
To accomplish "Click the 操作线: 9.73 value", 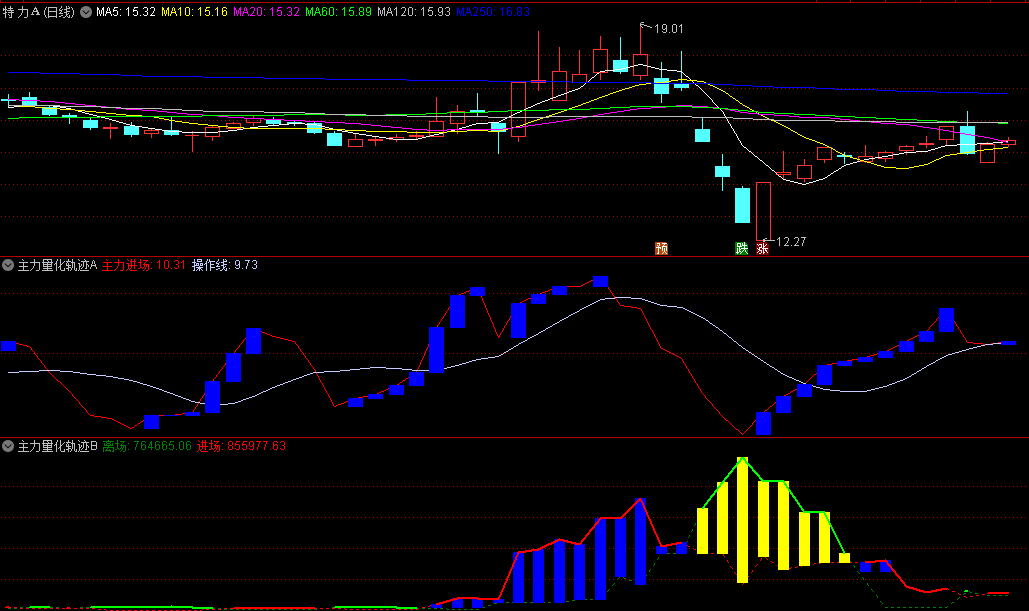I will tap(224, 265).
